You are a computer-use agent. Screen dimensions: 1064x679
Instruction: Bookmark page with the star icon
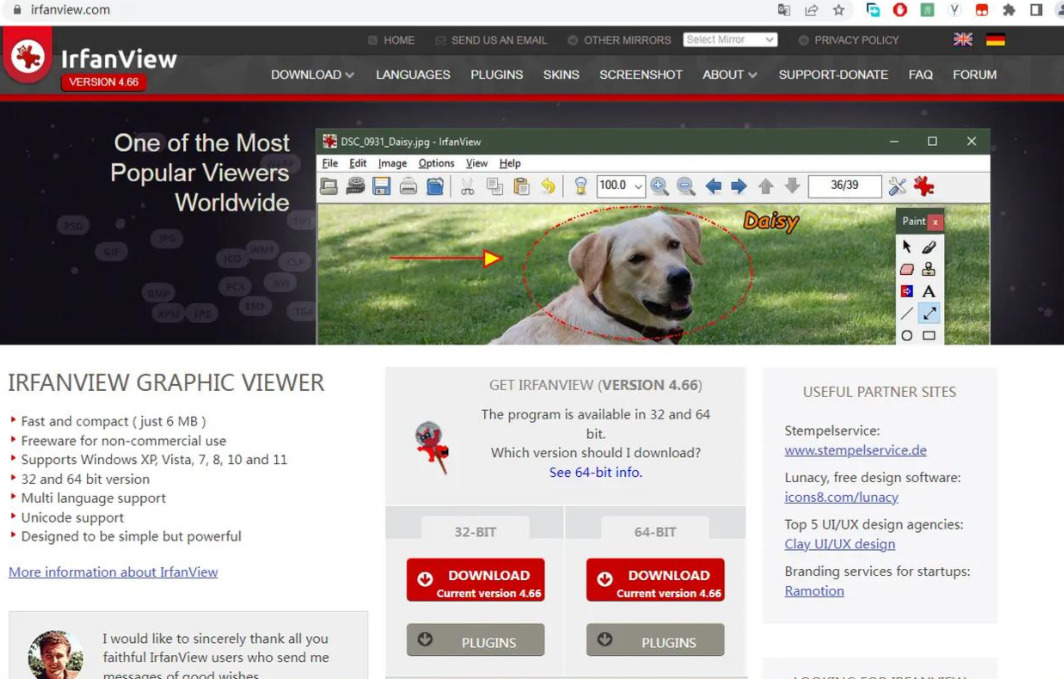click(x=839, y=10)
